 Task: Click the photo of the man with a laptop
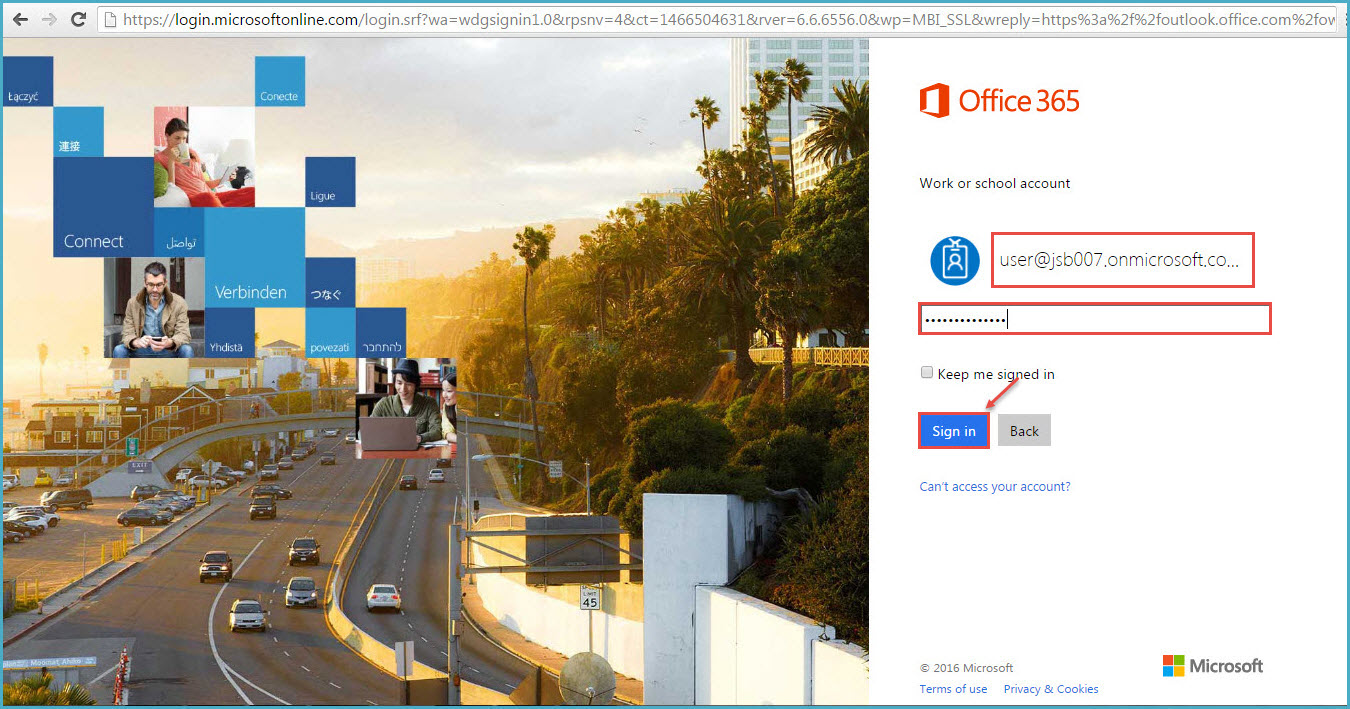(x=406, y=408)
